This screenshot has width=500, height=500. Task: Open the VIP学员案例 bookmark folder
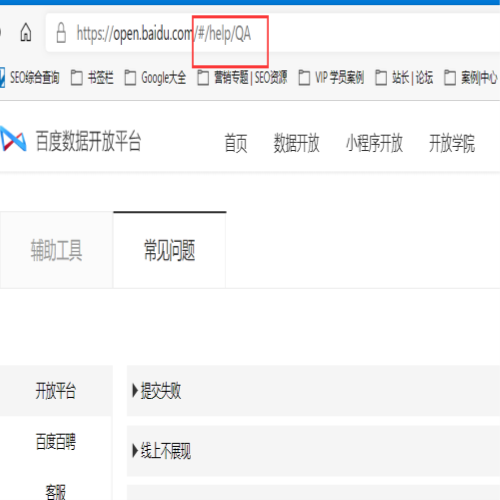(x=331, y=78)
